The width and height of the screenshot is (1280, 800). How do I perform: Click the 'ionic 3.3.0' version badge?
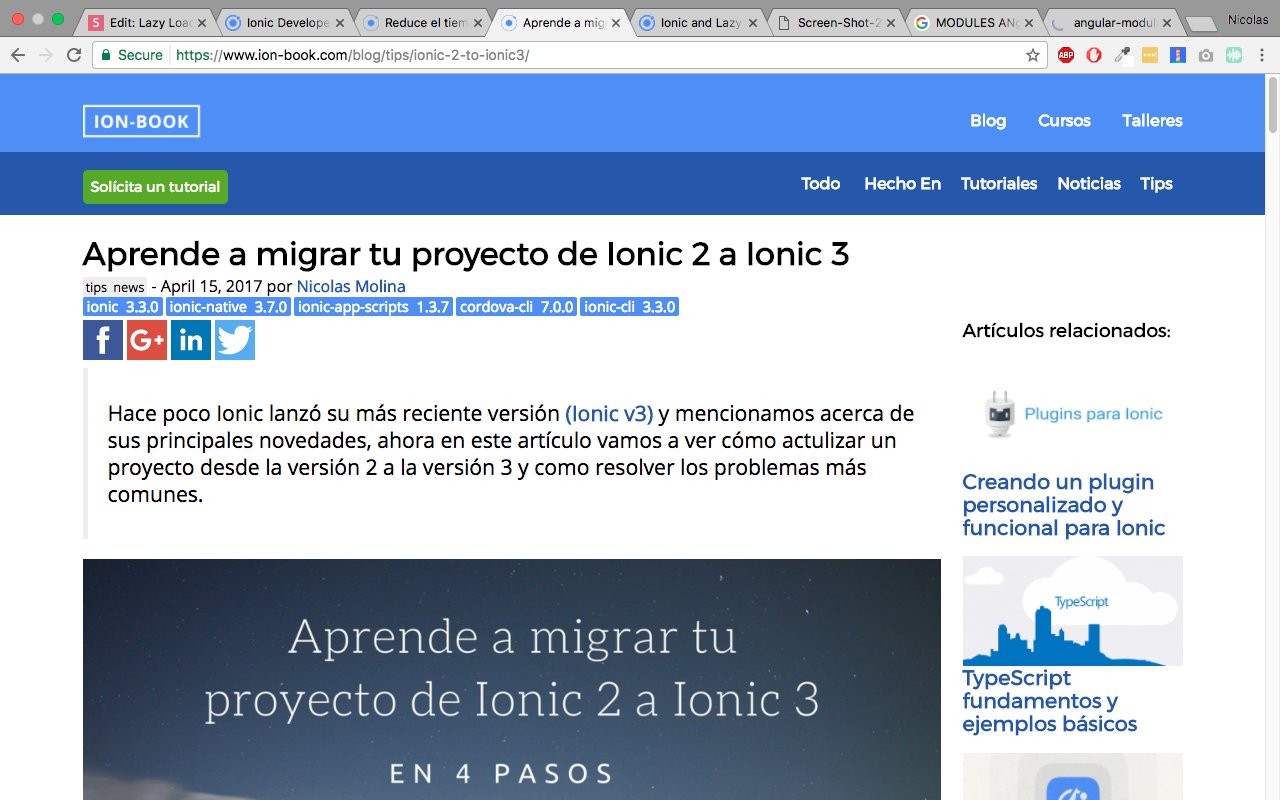pos(123,307)
